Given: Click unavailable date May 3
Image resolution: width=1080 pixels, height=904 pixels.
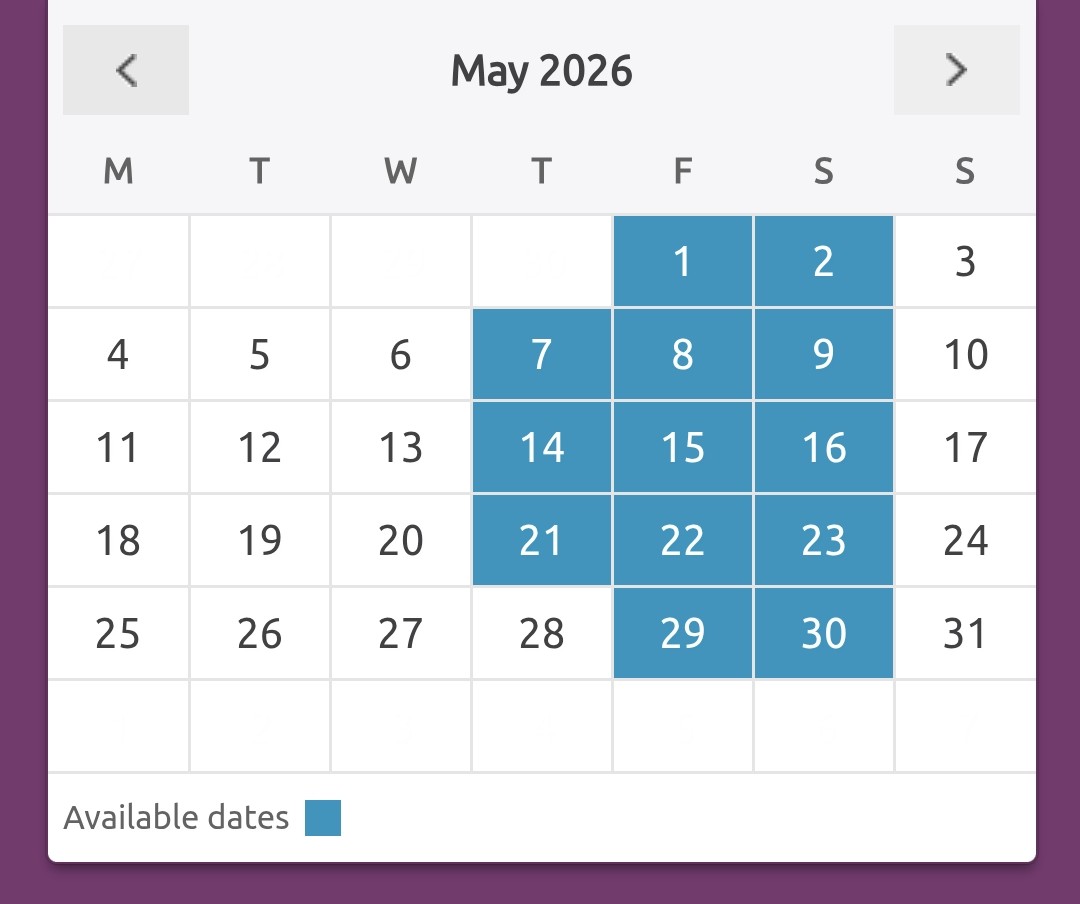Looking at the screenshot, I should pos(965,261).
